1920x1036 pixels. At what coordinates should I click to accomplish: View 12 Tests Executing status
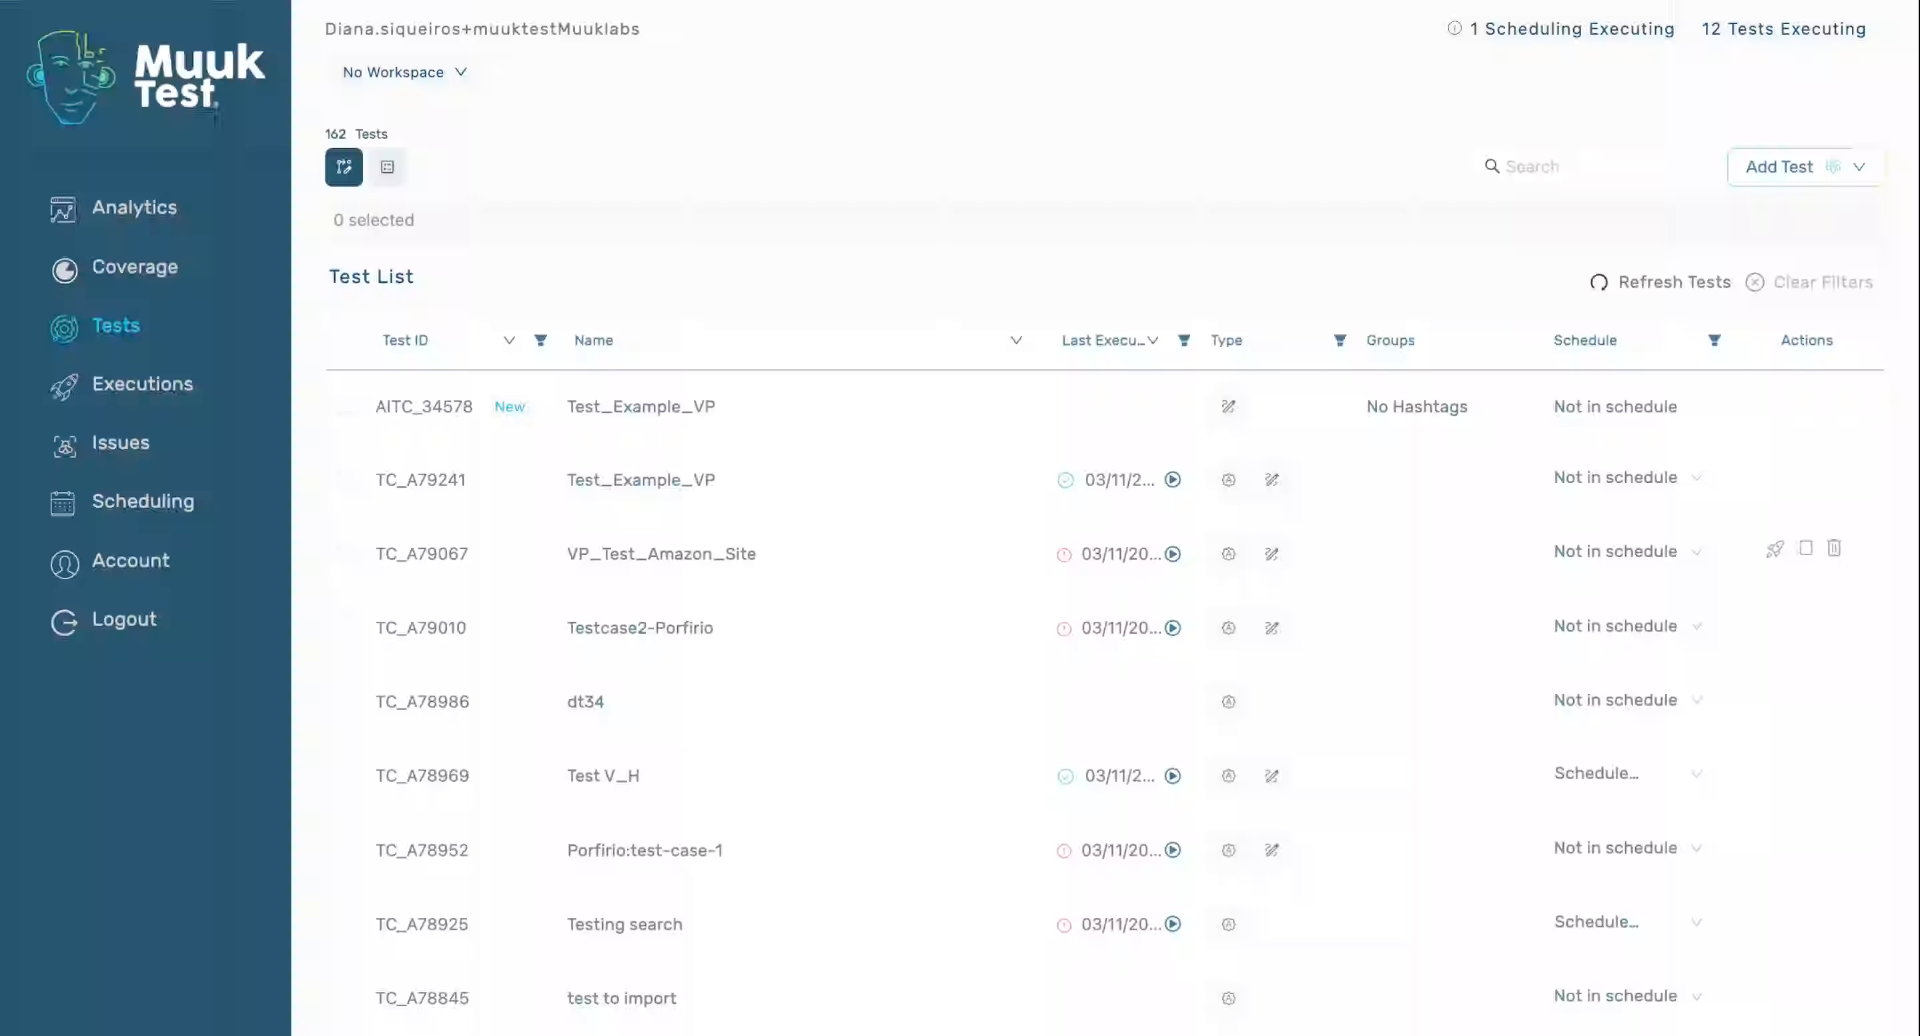tap(1783, 29)
